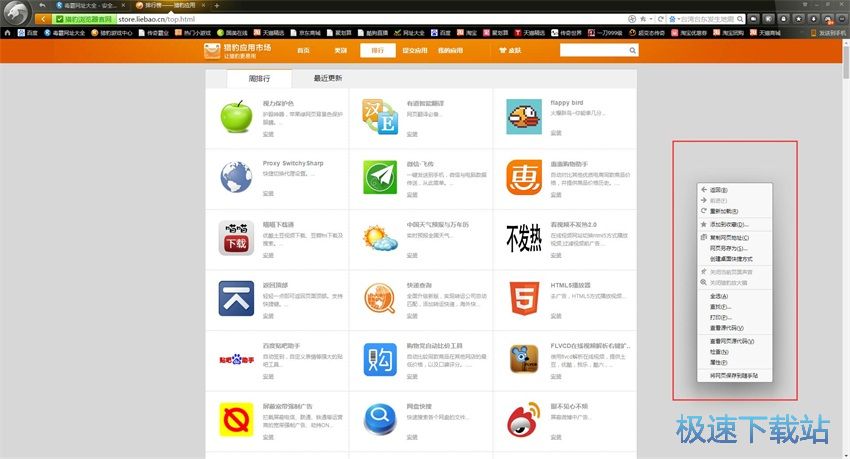Open the Proxy SwitchySharp globe icon
Viewport: 850px width, 459px height.
[x=236, y=177]
